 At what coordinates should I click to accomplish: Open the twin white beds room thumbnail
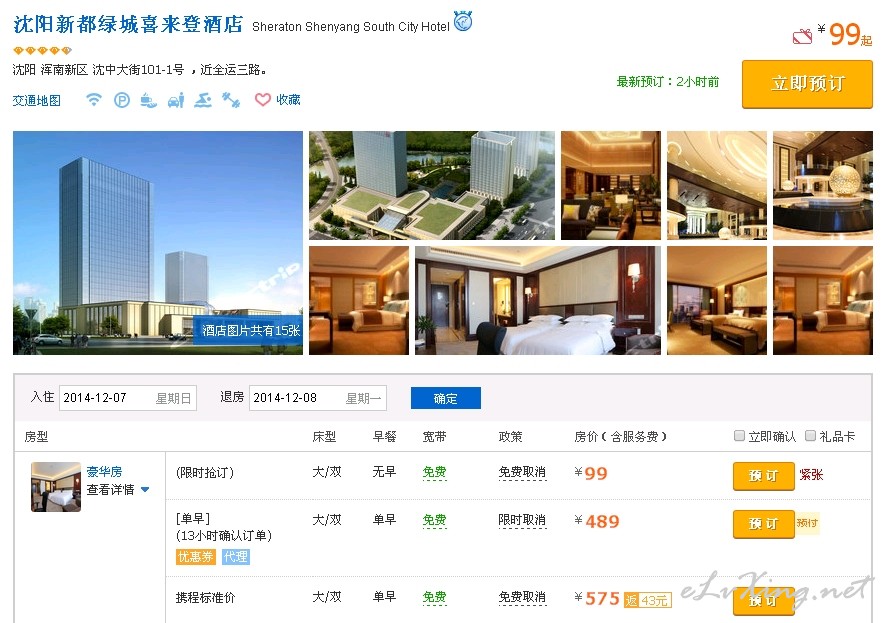click(538, 301)
